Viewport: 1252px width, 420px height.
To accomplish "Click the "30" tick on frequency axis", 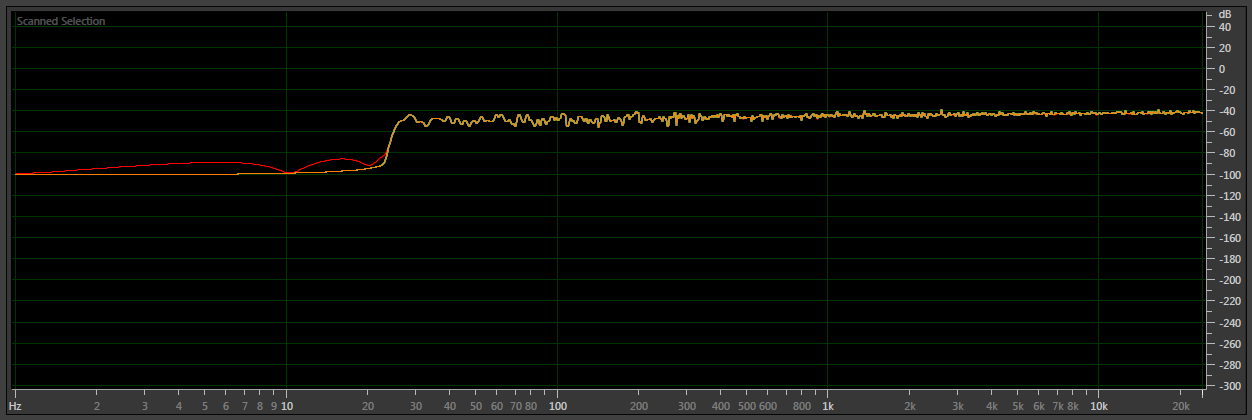I will 416,407.
